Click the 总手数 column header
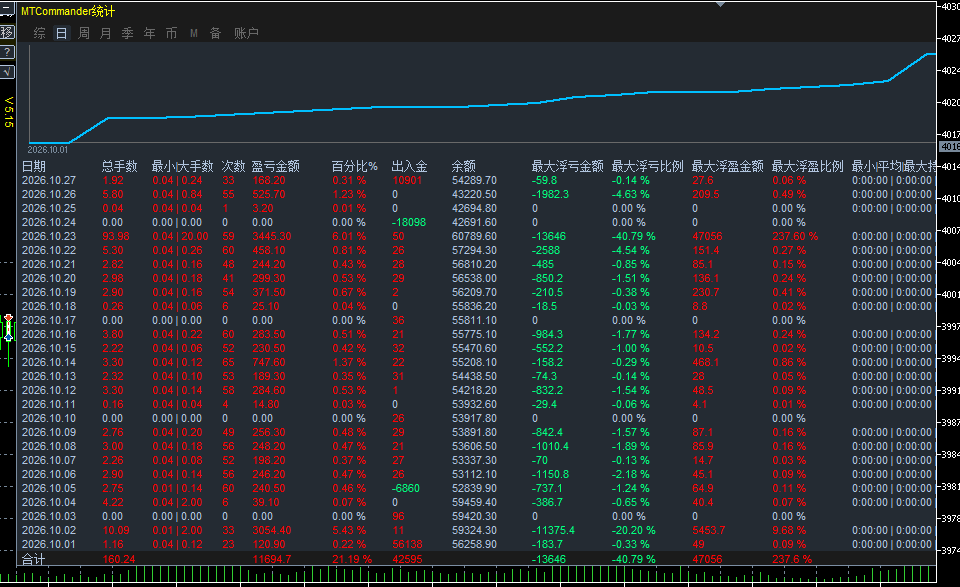960x587 pixels. [x=119, y=166]
